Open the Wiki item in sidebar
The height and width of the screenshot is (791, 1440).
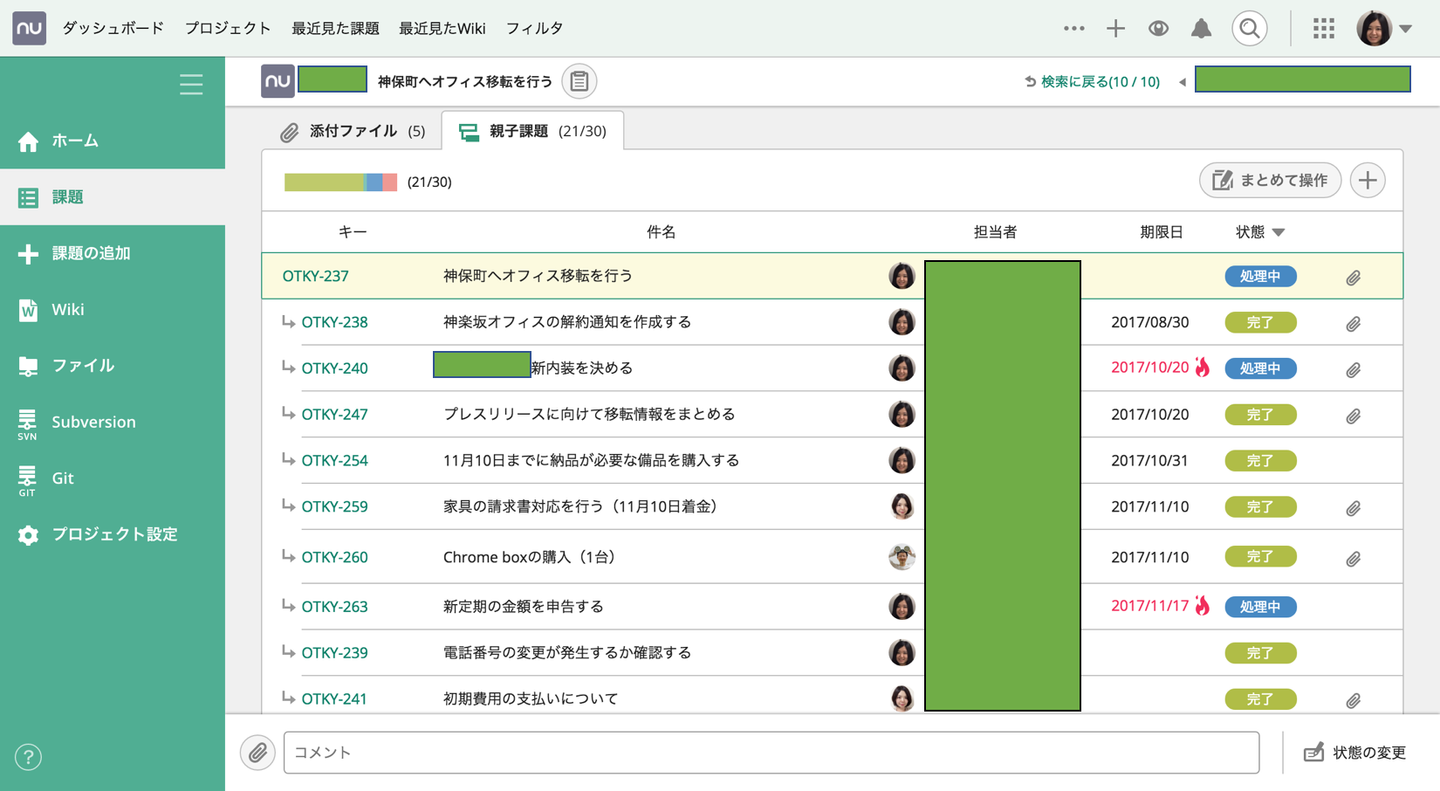click(68, 310)
